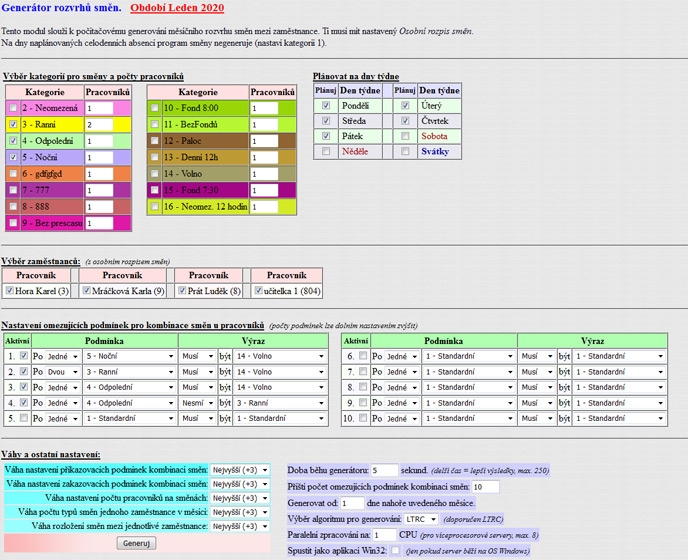Check the 8 - 888 category box

click(14, 206)
